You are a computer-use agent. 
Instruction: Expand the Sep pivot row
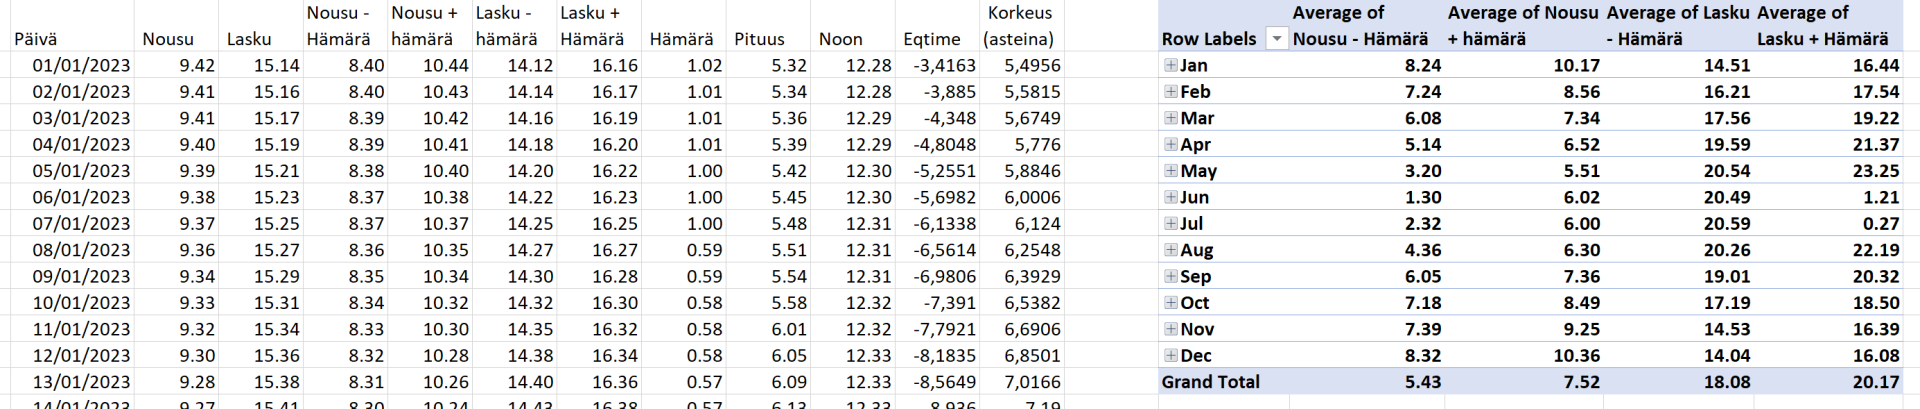pyautogui.click(x=1170, y=276)
